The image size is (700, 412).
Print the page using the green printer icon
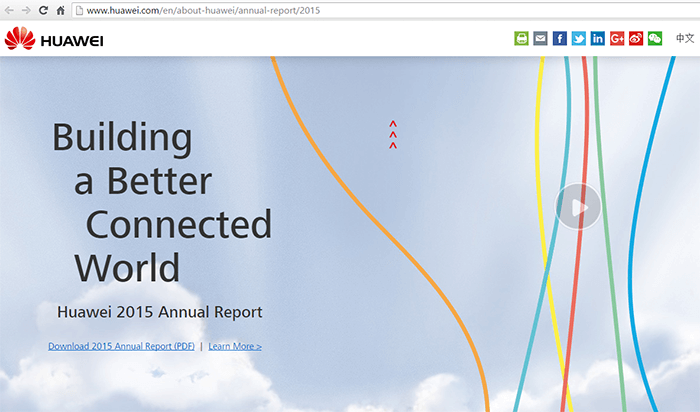click(x=521, y=38)
